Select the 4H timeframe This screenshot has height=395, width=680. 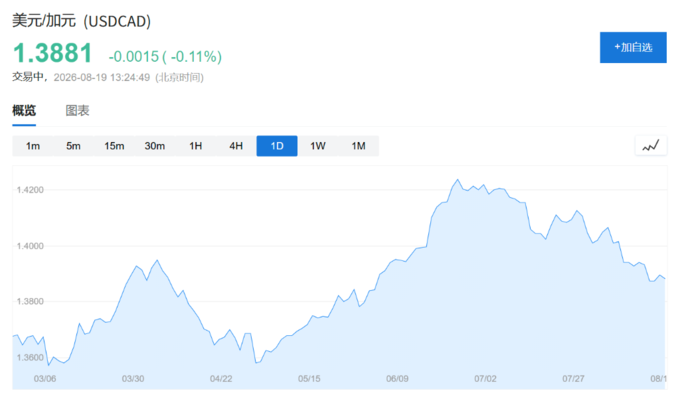pyautogui.click(x=236, y=146)
